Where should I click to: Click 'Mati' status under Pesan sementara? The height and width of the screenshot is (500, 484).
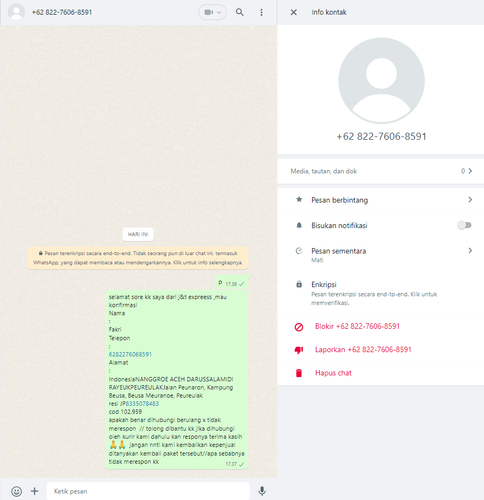(317, 260)
